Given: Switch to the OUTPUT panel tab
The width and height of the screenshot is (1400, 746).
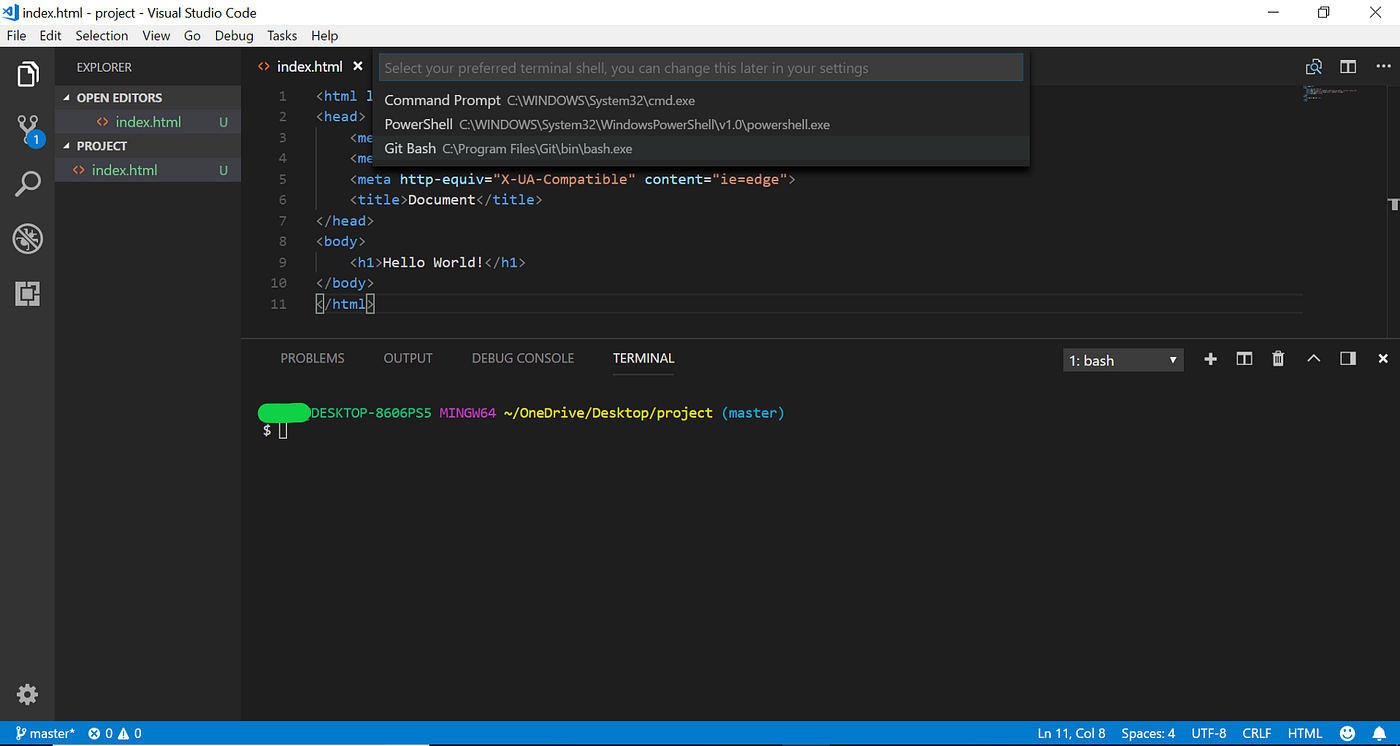Looking at the screenshot, I should click(408, 358).
